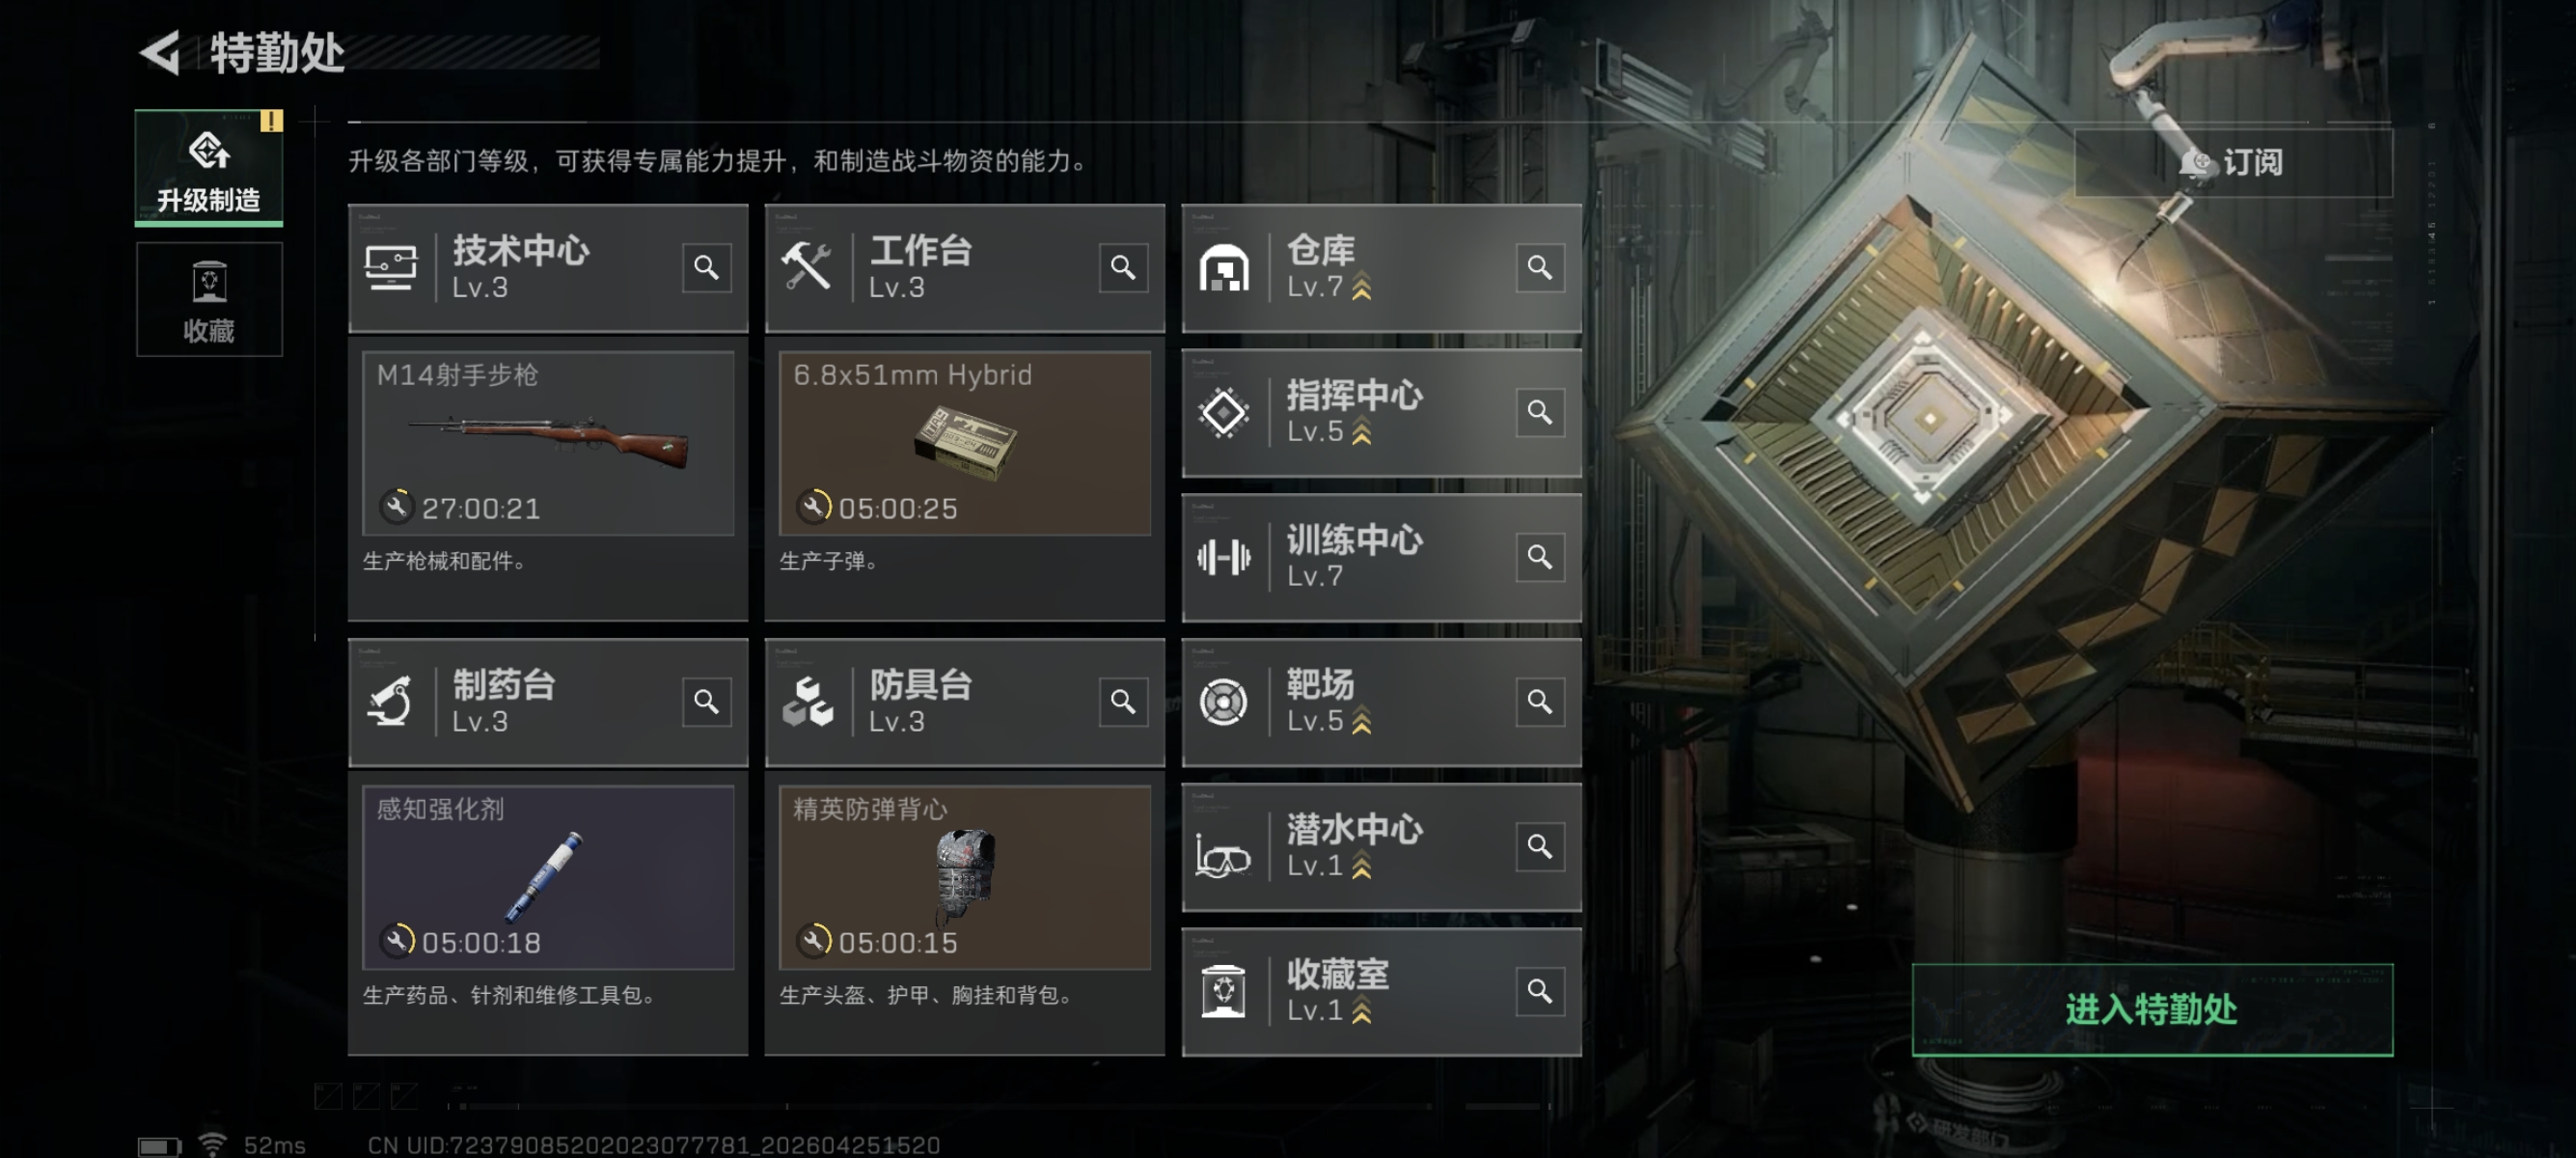
Task: Open magnifier details for 潜水中心
Action: 1540,847
